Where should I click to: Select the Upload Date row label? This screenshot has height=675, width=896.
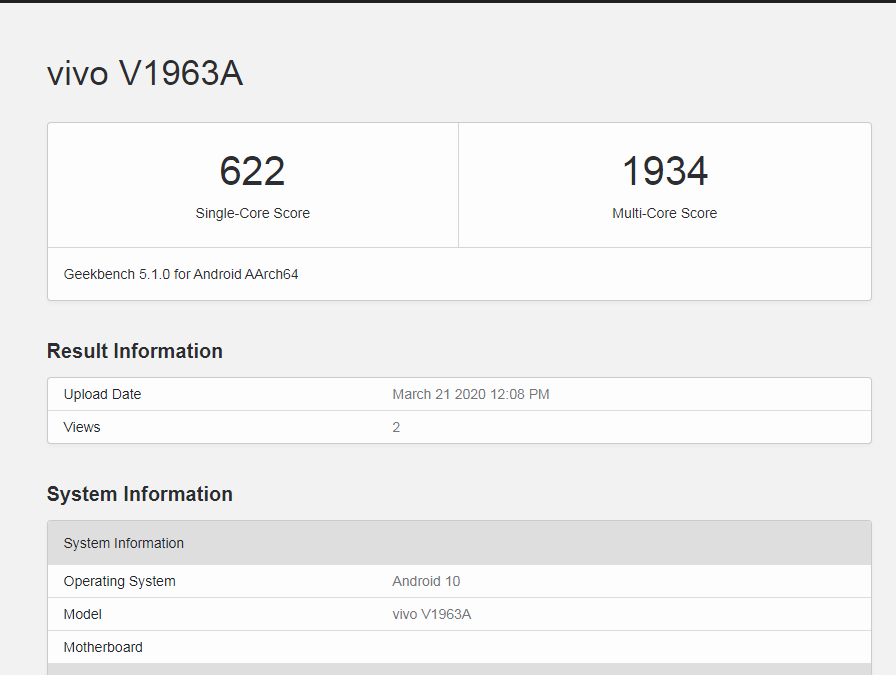102,394
